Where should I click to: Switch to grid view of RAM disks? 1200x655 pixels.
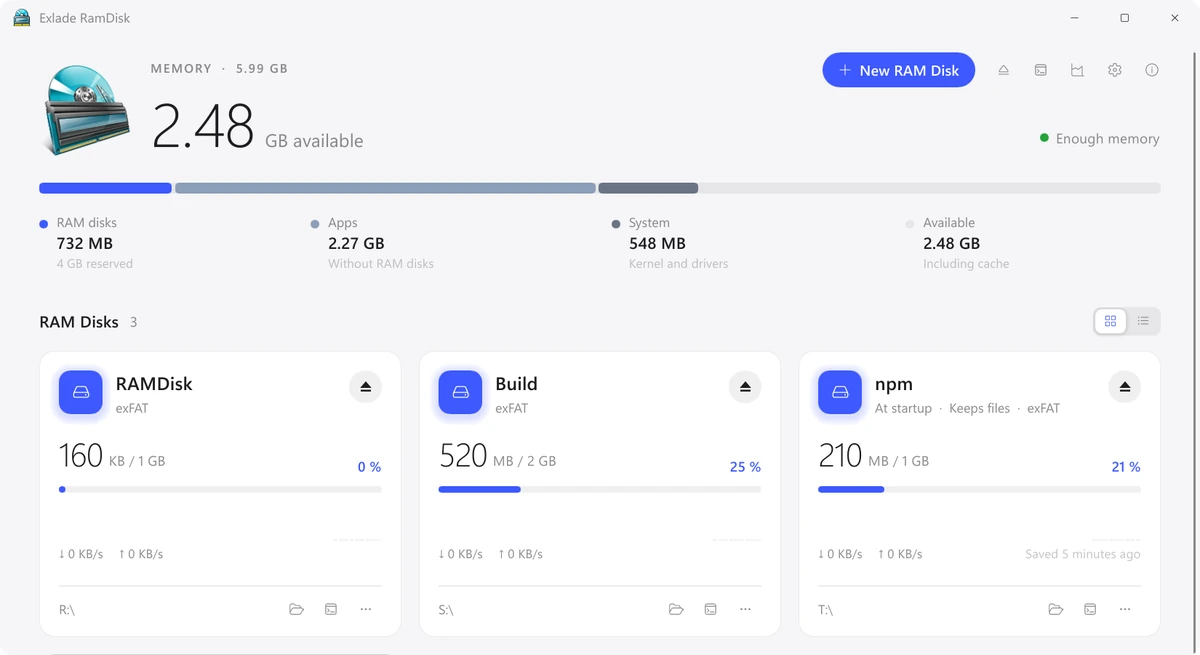[1110, 321]
